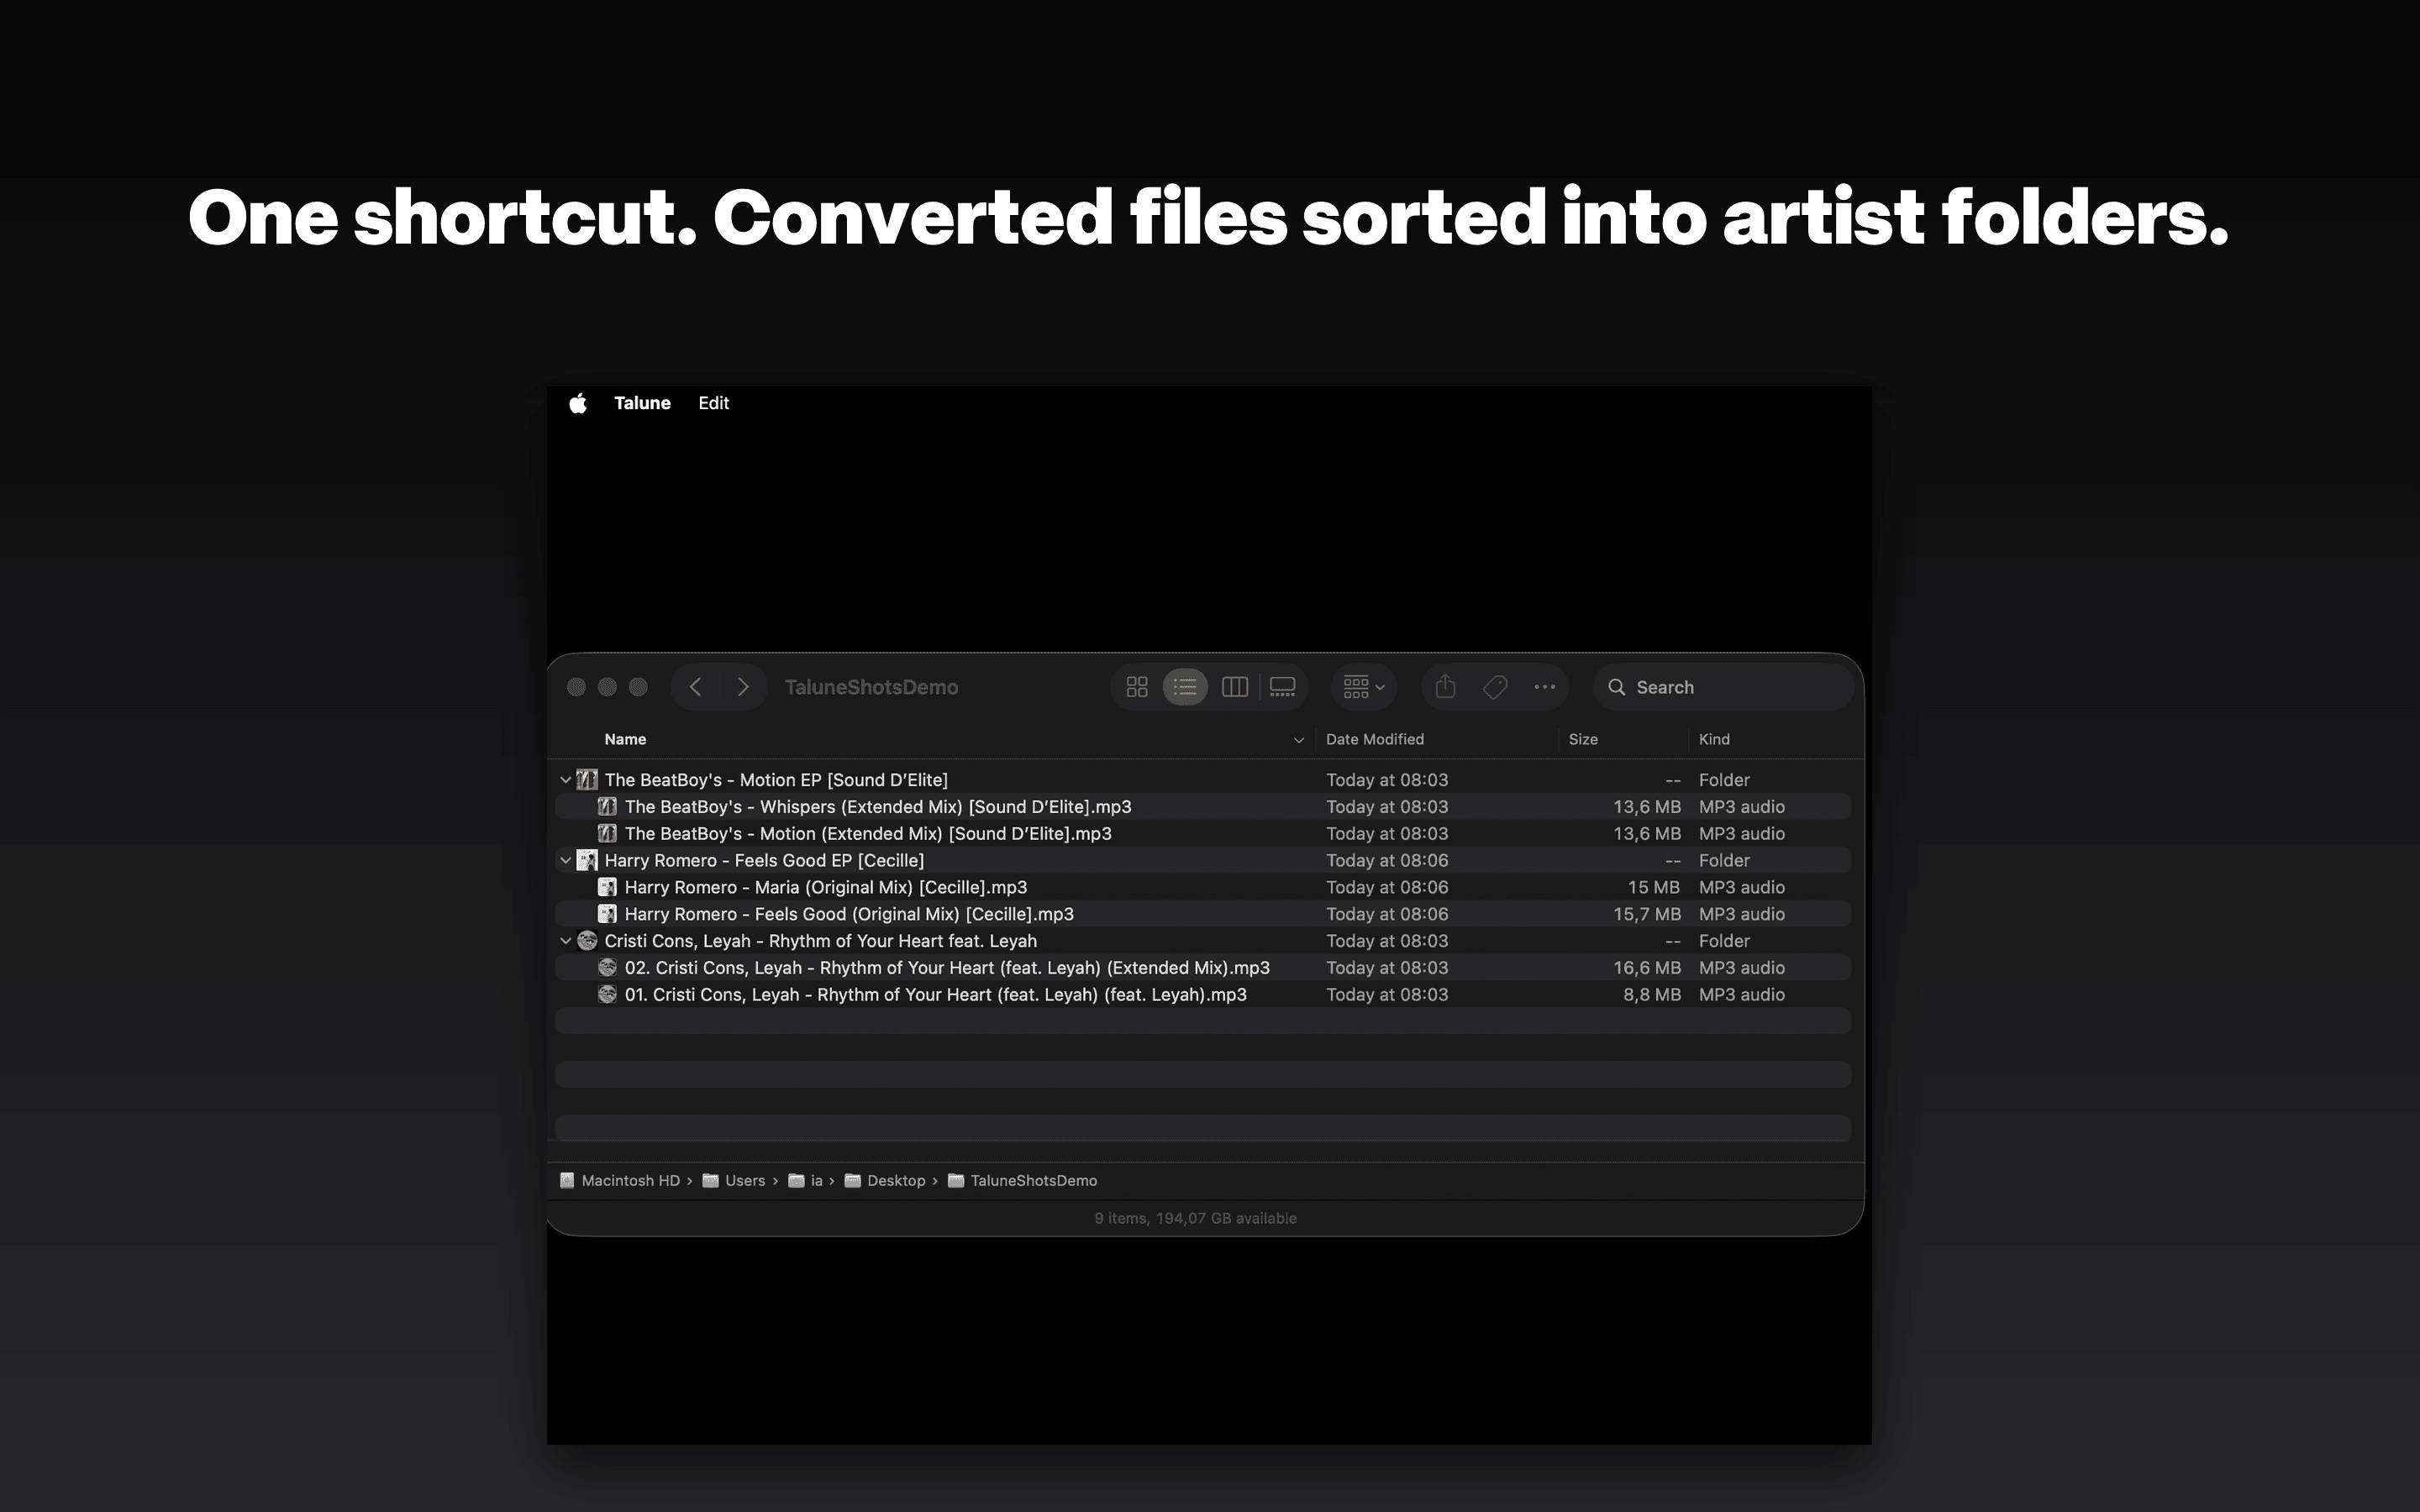2420x1512 pixels.
Task: Toggle sort direction chevron in Name header
Action: 1299,740
